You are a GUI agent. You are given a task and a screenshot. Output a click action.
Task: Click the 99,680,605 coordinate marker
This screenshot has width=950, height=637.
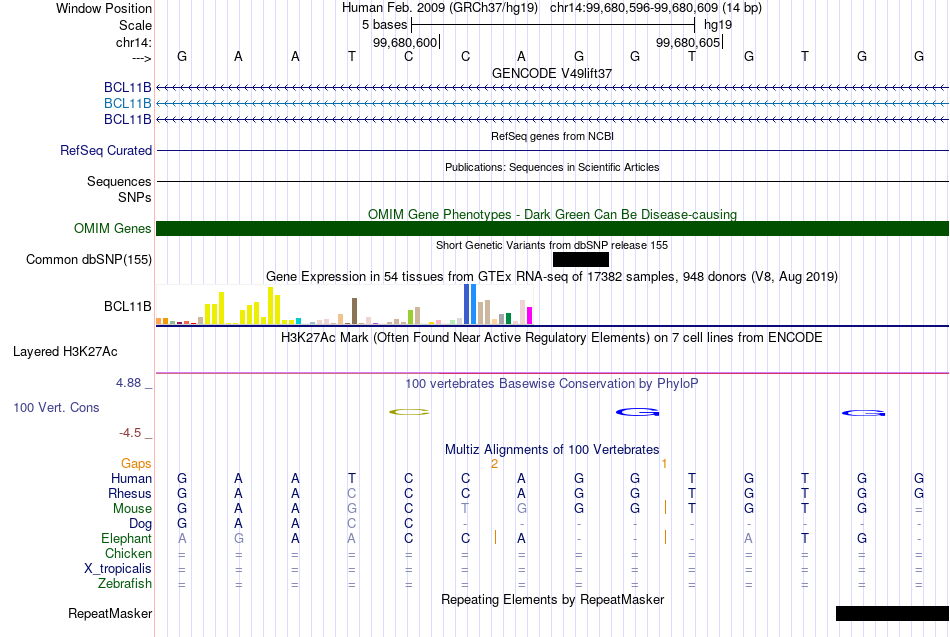[688, 42]
